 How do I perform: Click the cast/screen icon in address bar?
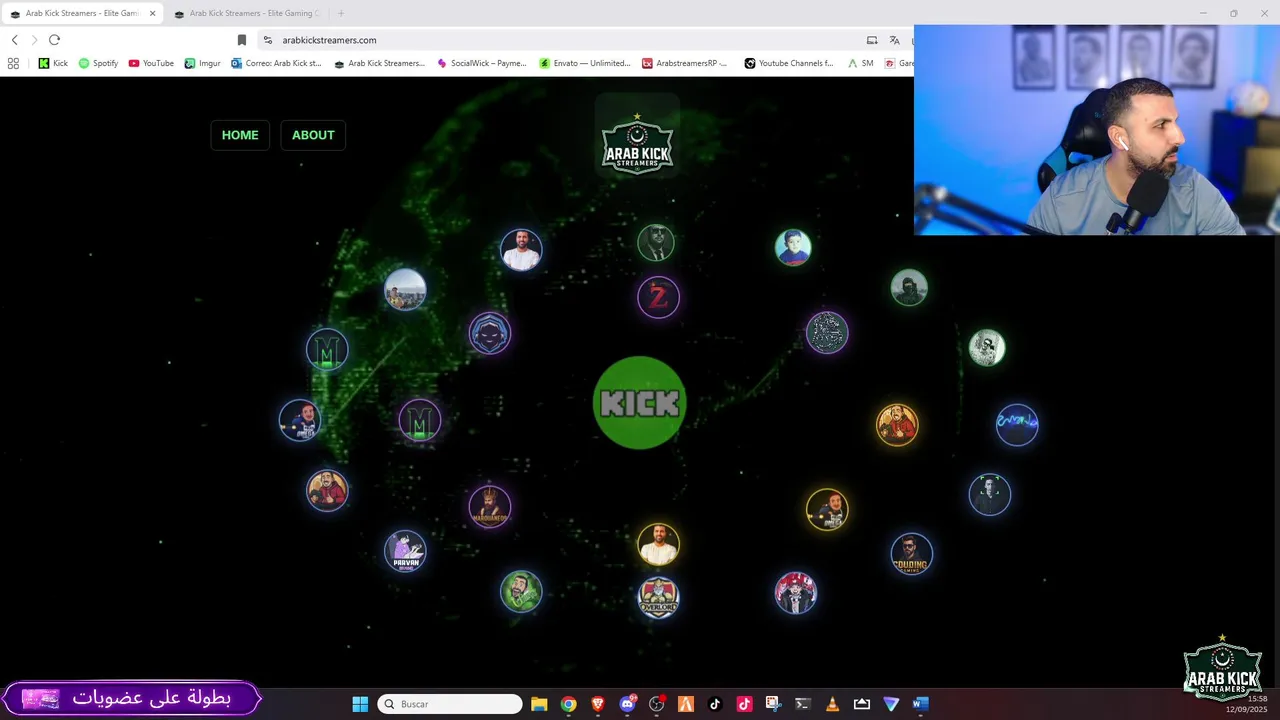(x=872, y=40)
